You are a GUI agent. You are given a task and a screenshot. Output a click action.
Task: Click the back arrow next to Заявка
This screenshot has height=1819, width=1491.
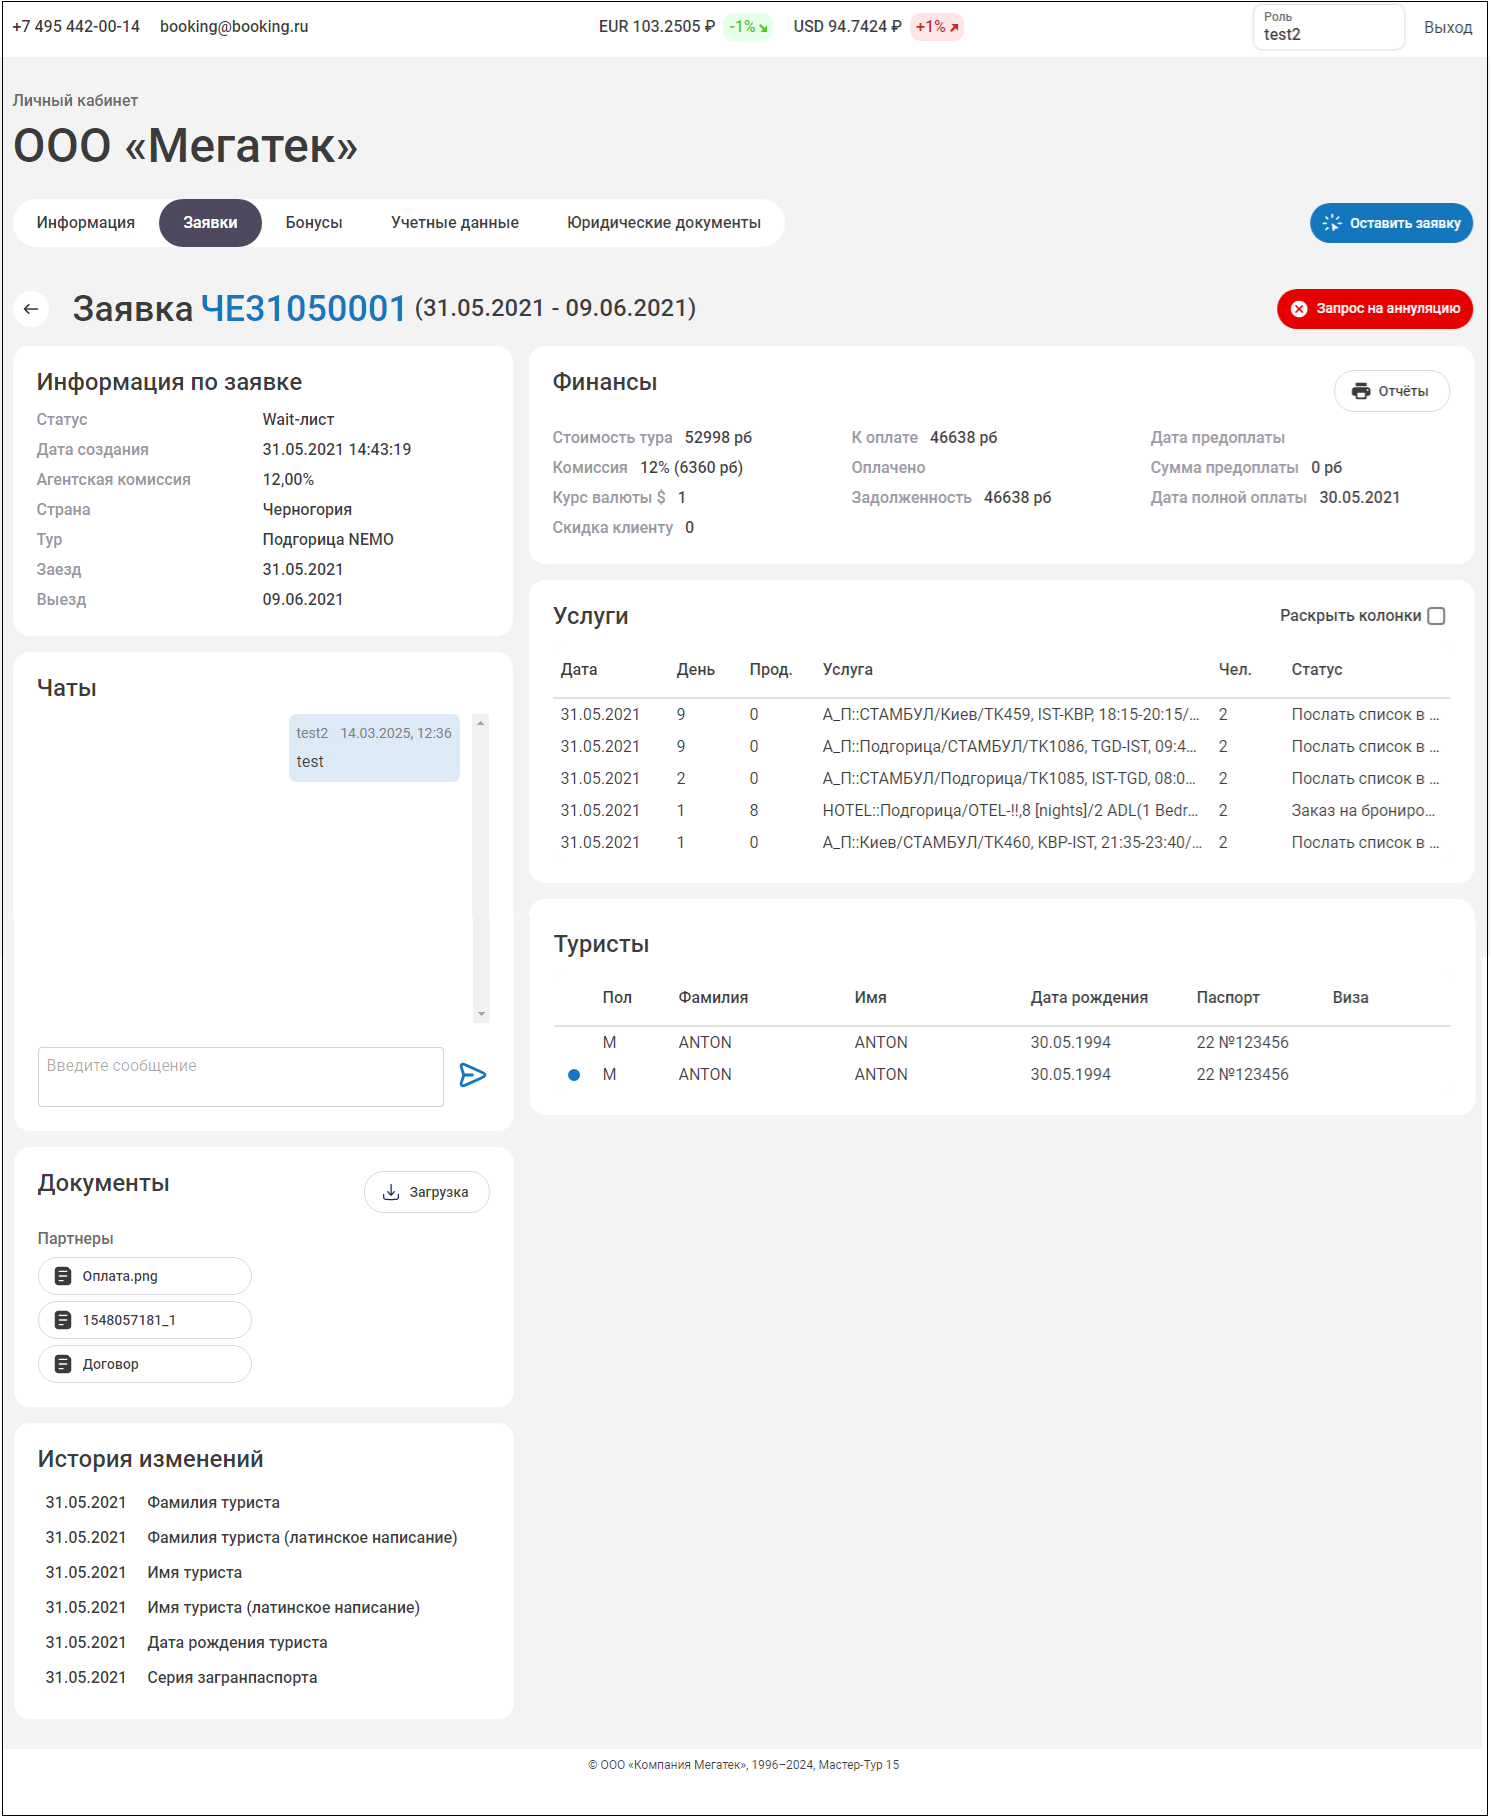[x=31, y=309]
